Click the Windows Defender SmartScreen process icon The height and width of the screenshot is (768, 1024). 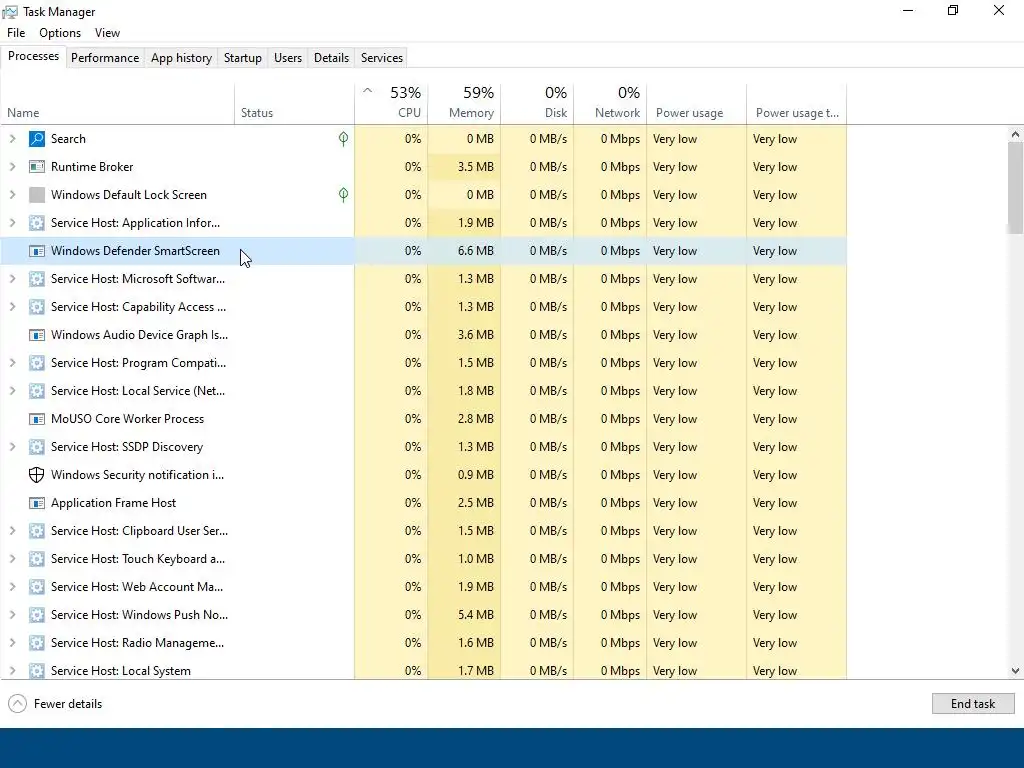(x=37, y=251)
